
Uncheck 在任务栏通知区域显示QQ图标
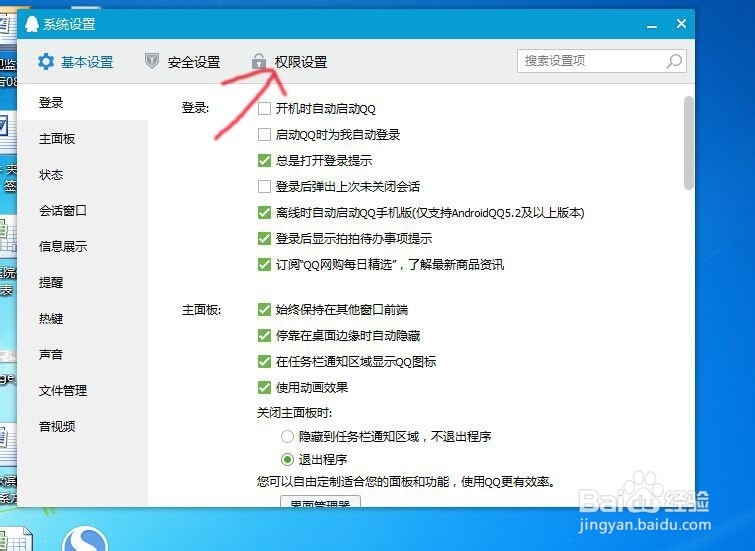(x=264, y=361)
